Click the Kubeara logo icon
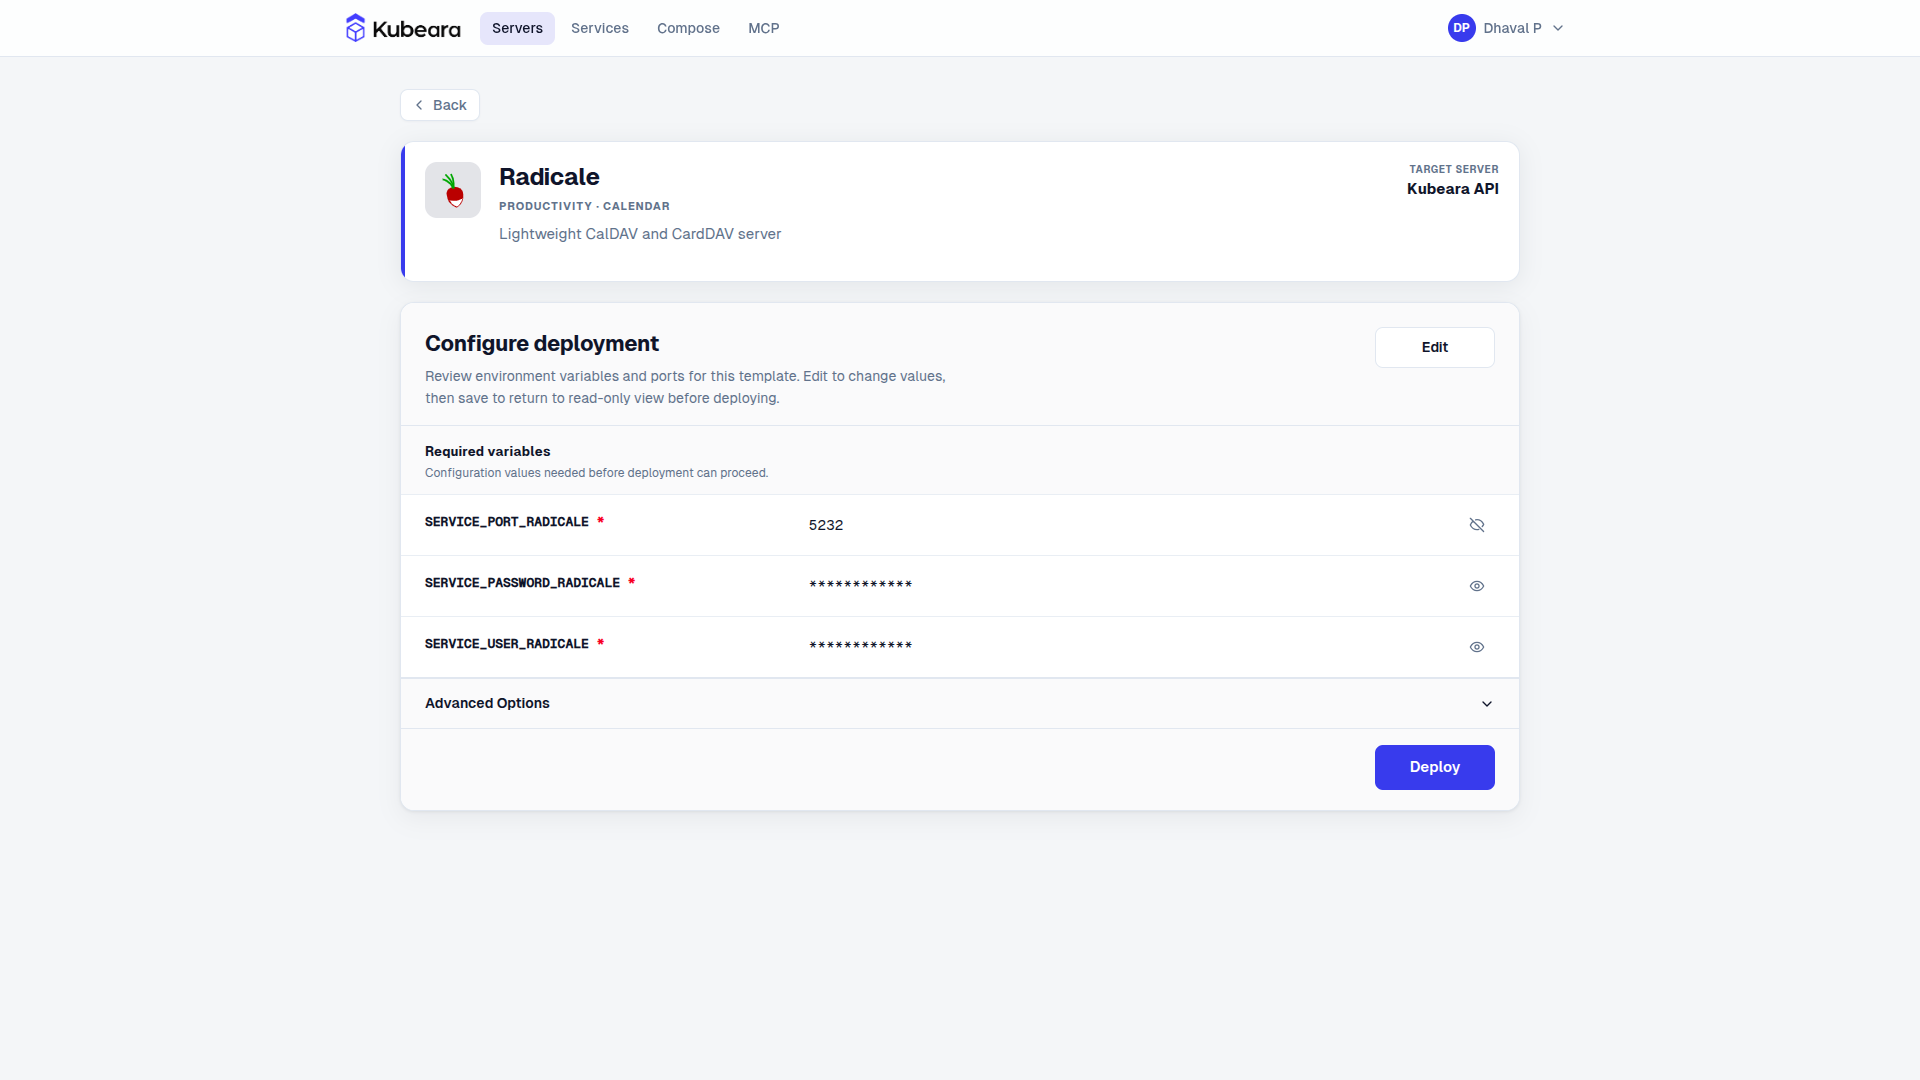This screenshot has height=1080, width=1920. (355, 28)
